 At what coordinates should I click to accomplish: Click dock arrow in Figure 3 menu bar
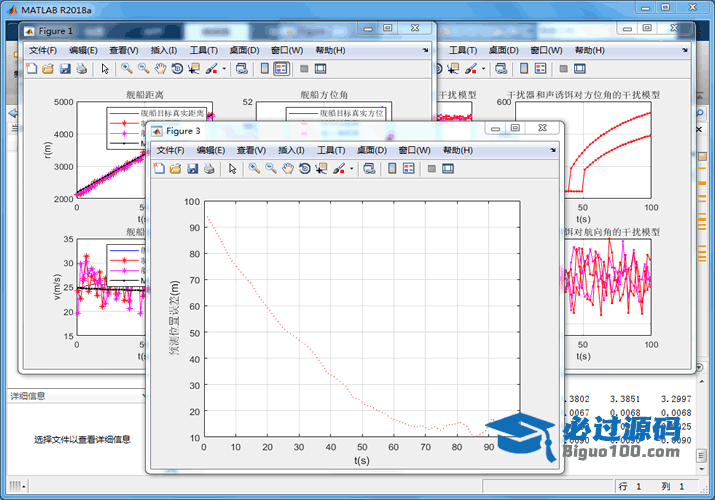[x=553, y=150]
